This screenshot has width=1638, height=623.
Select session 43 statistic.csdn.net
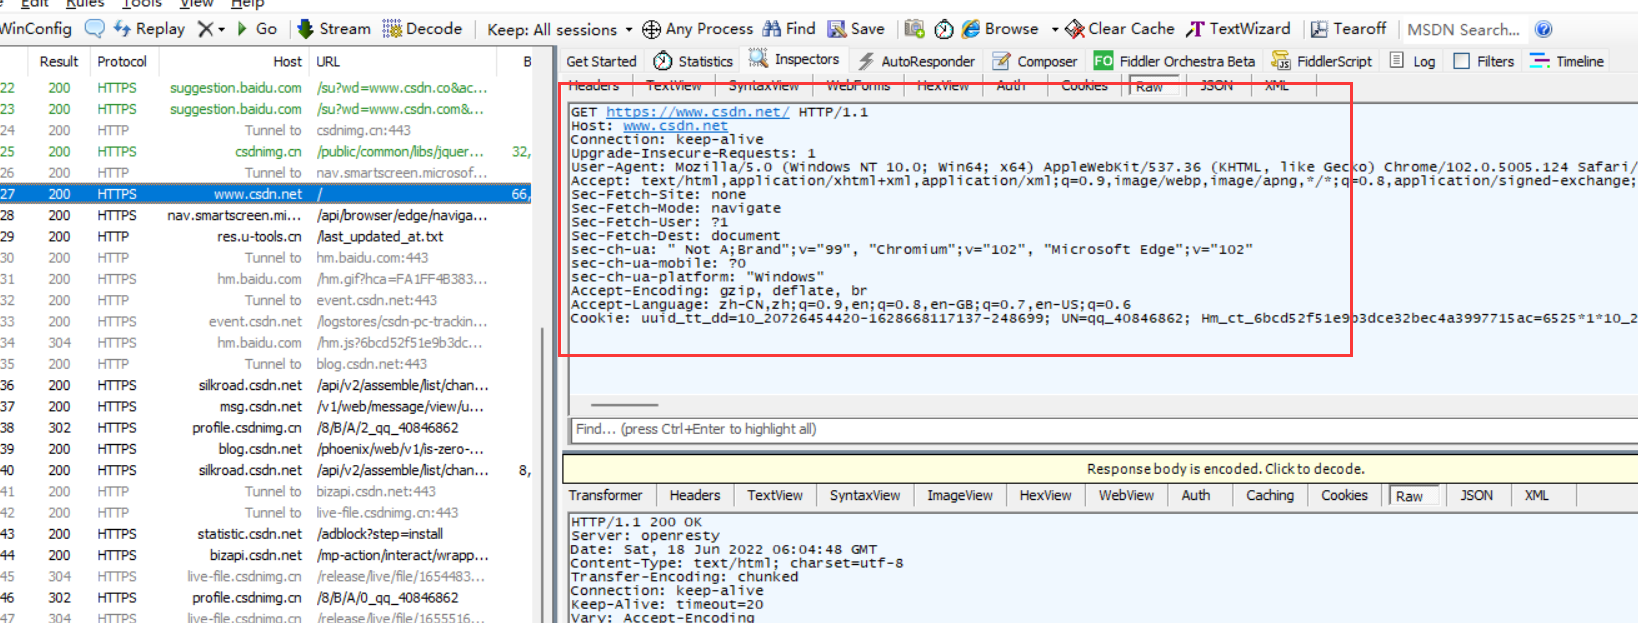click(265, 534)
